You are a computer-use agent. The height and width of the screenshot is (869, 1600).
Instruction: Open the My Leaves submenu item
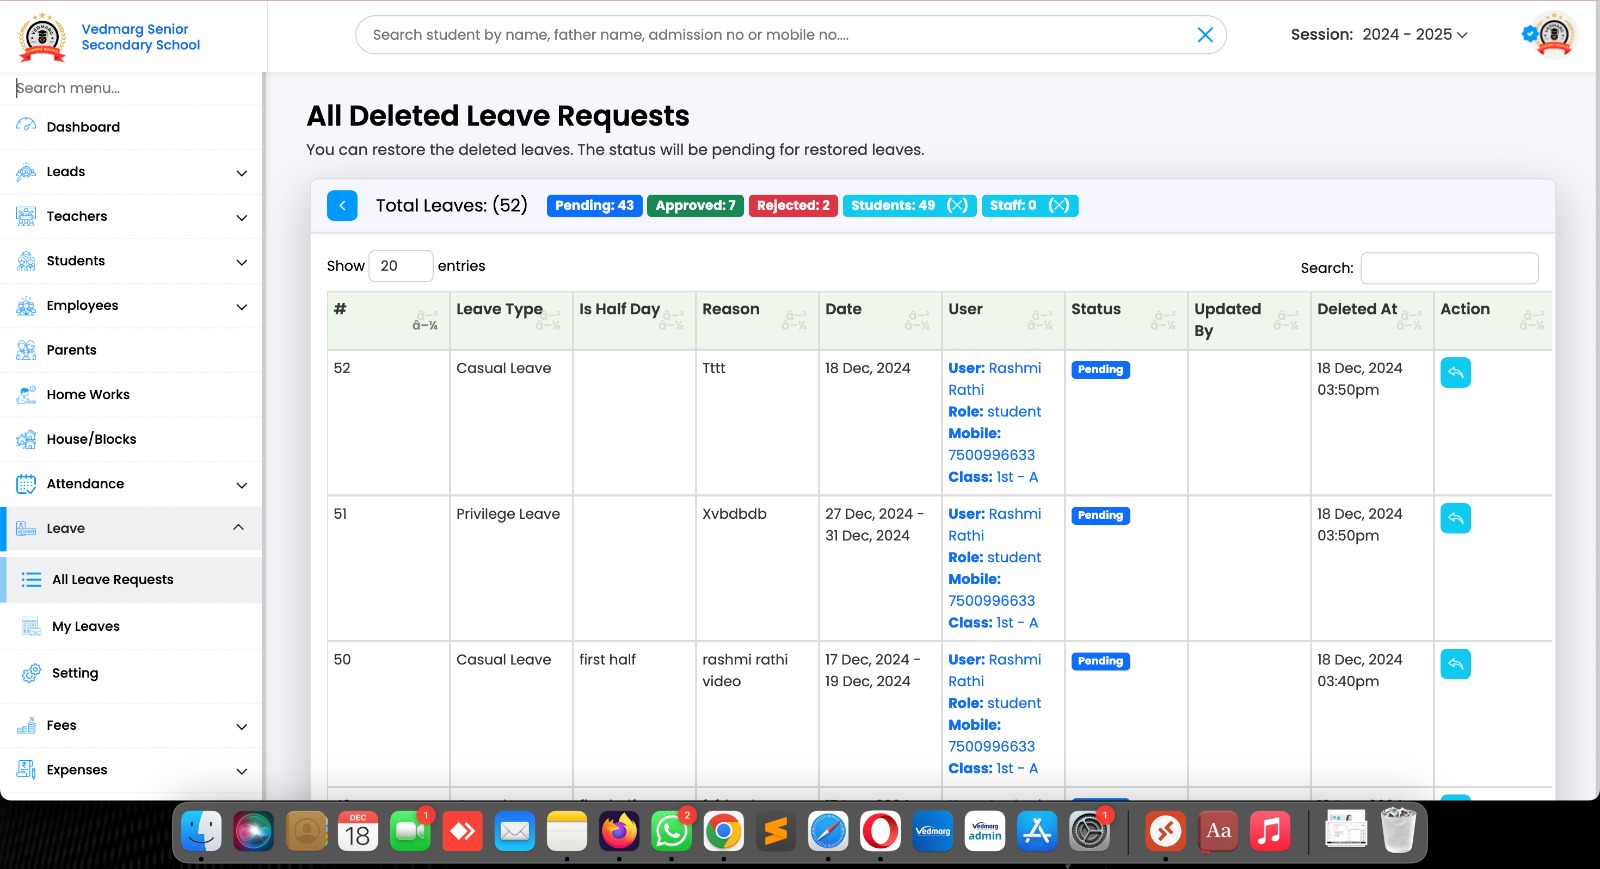(x=132, y=627)
